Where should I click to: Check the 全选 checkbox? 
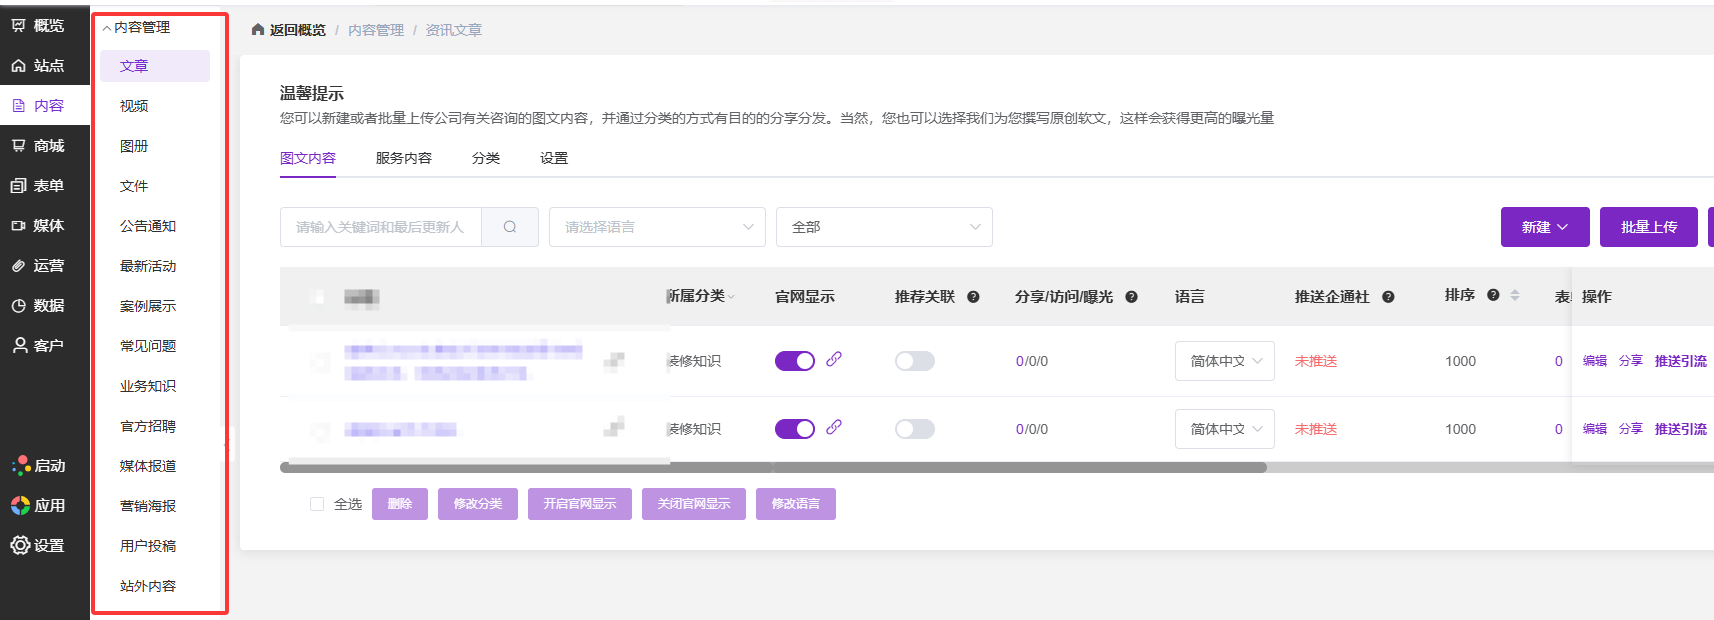coord(317,504)
